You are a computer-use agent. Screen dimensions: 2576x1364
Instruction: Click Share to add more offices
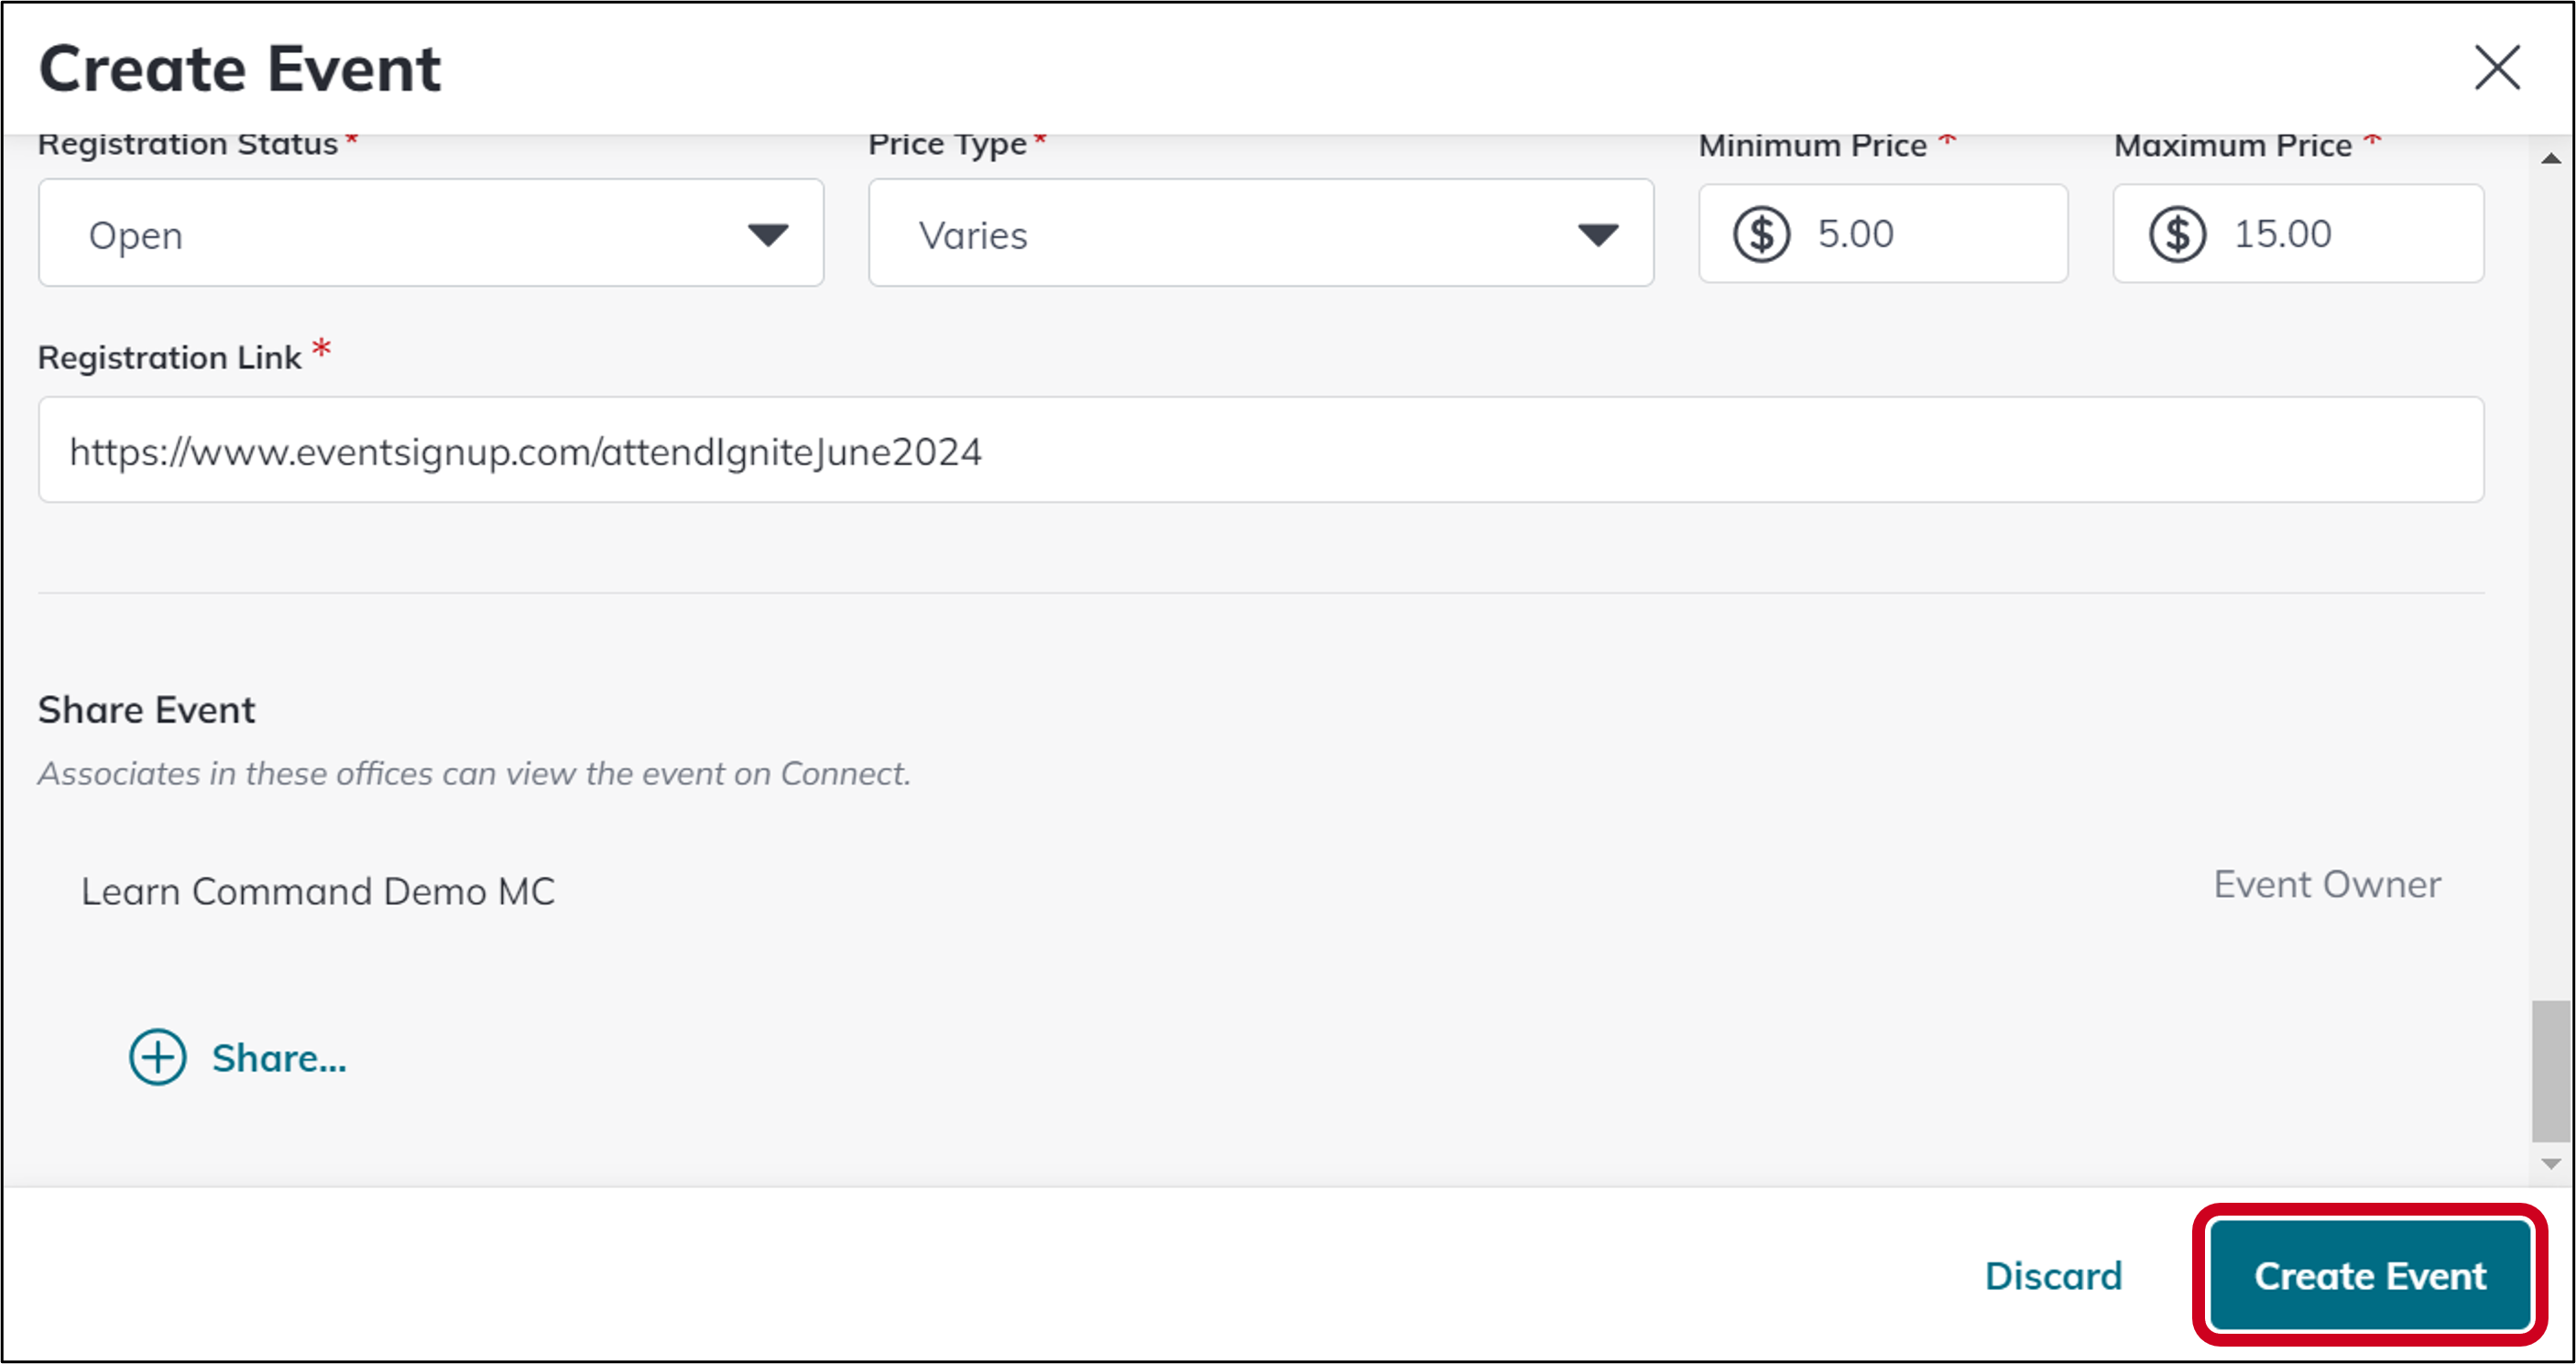click(x=278, y=1057)
